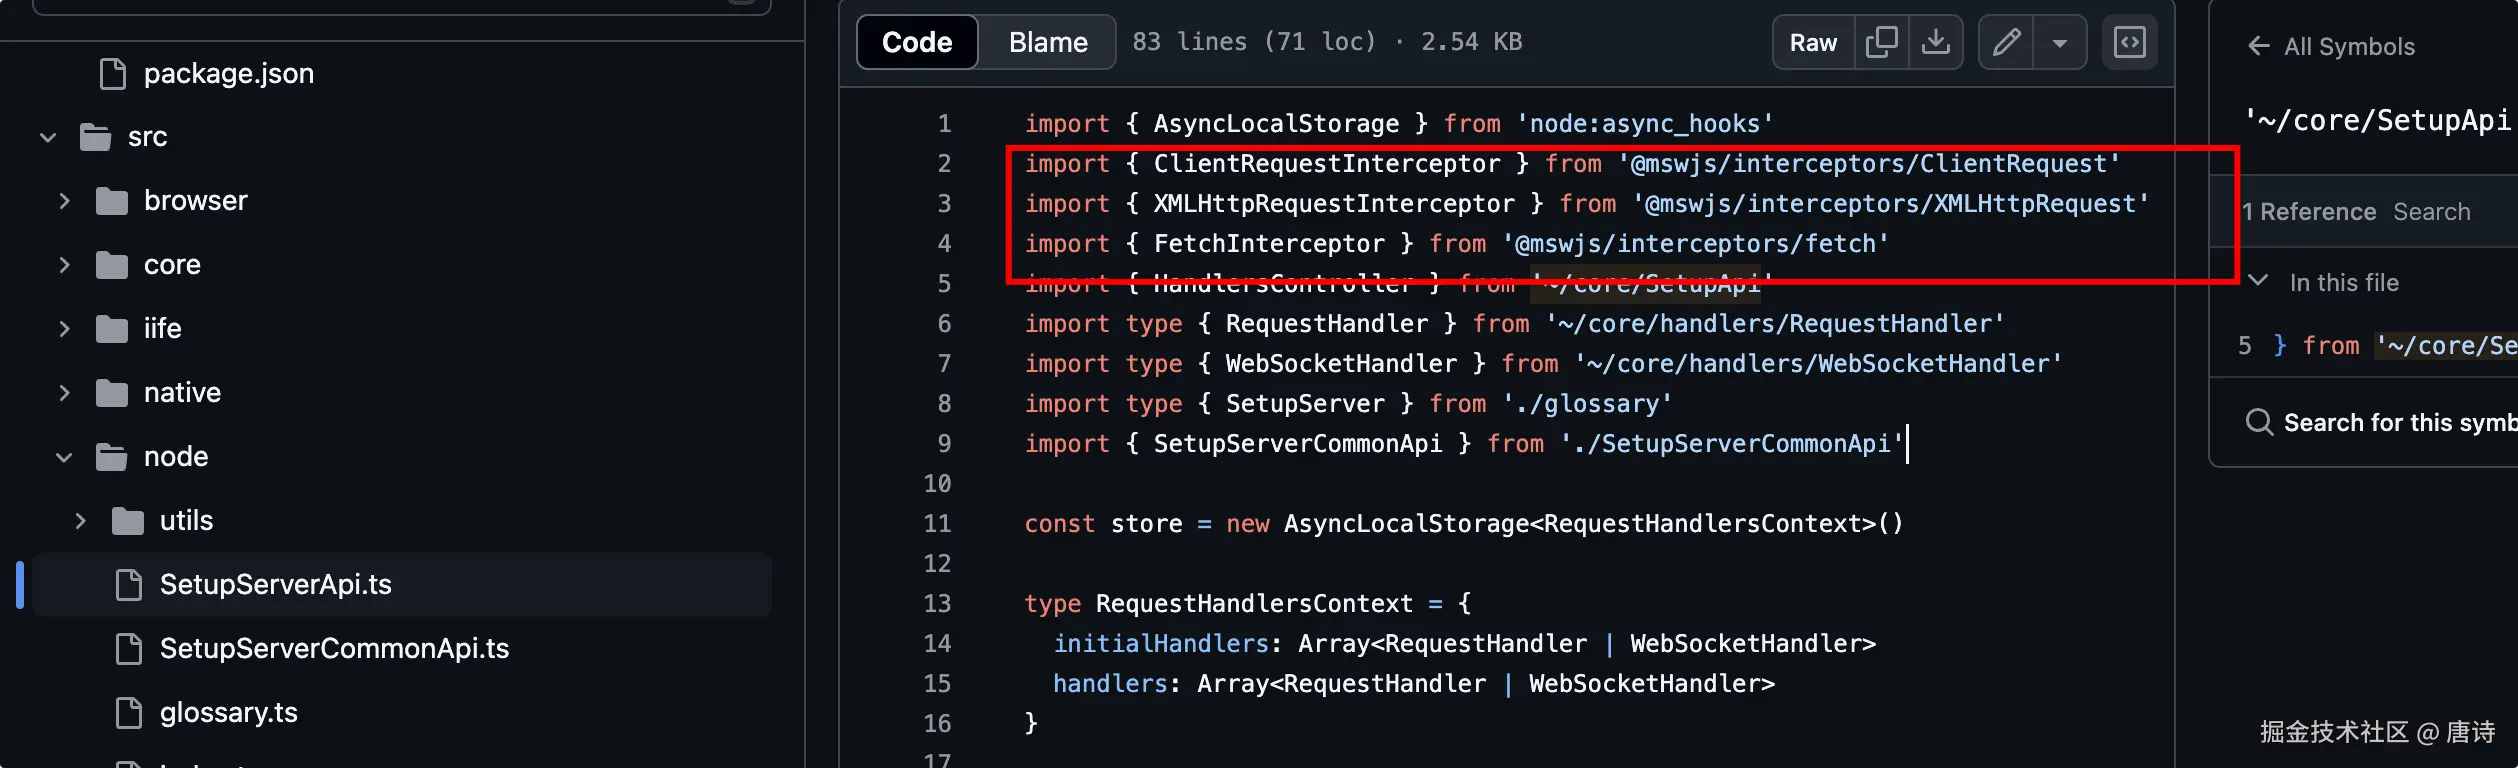This screenshot has width=2518, height=768.
Task: Click the Search tab next to Reference
Action: click(x=2431, y=212)
